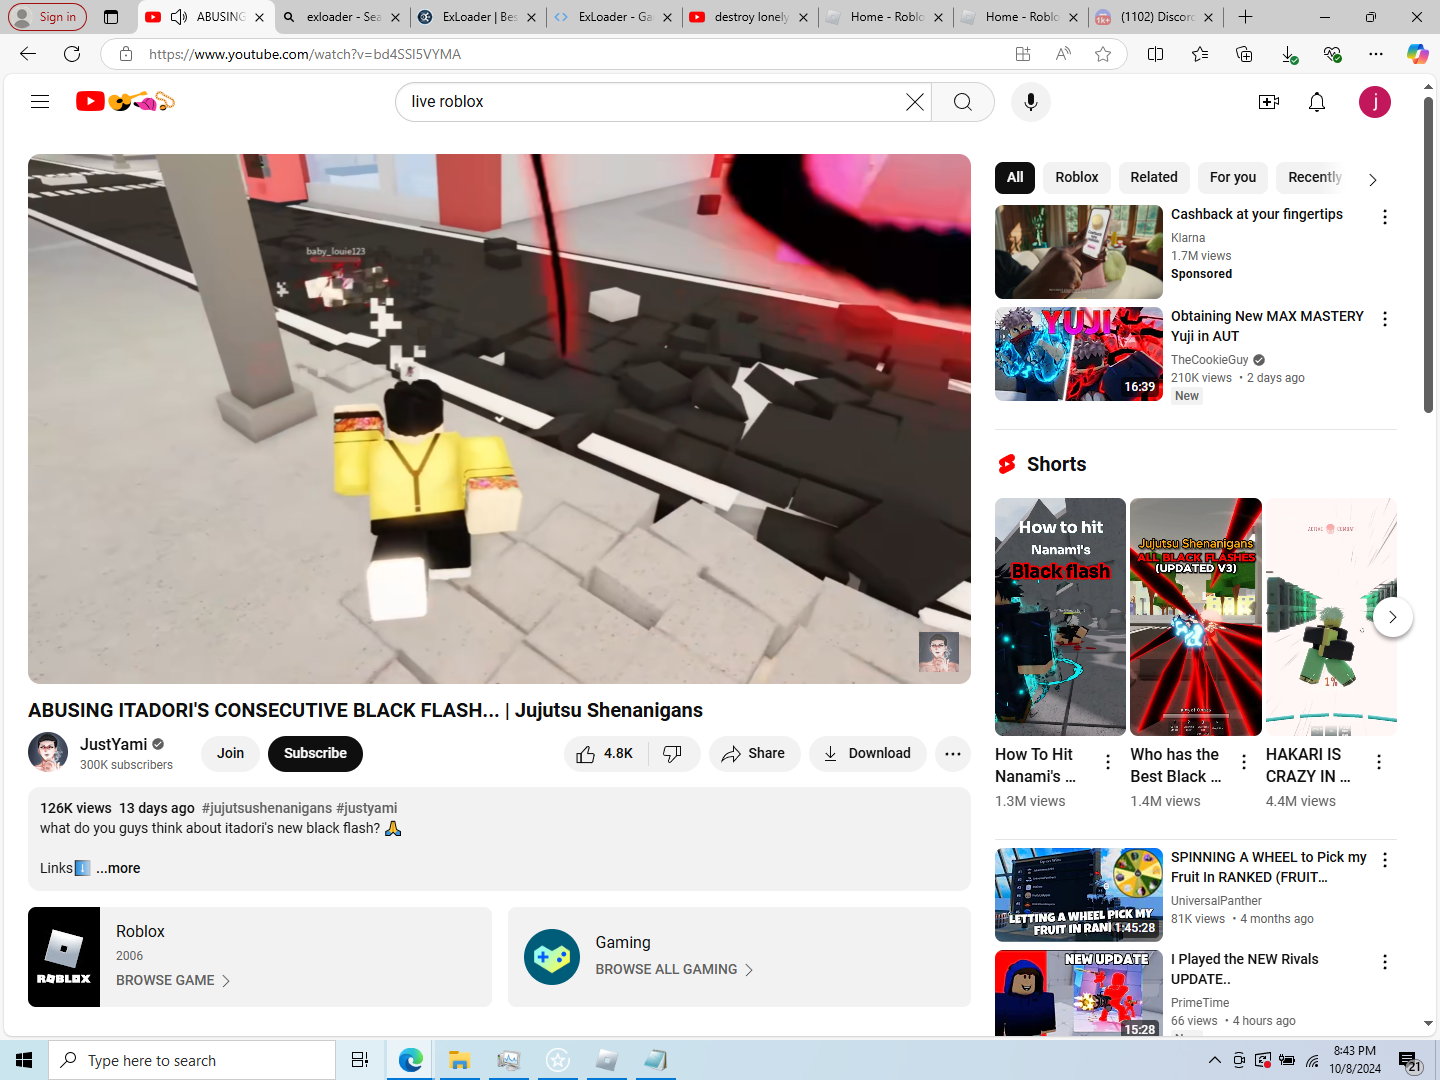Image resolution: width=1440 pixels, height=1080 pixels.
Task: Open options for HAKARI IS CRAZY short
Action: [1378, 762]
